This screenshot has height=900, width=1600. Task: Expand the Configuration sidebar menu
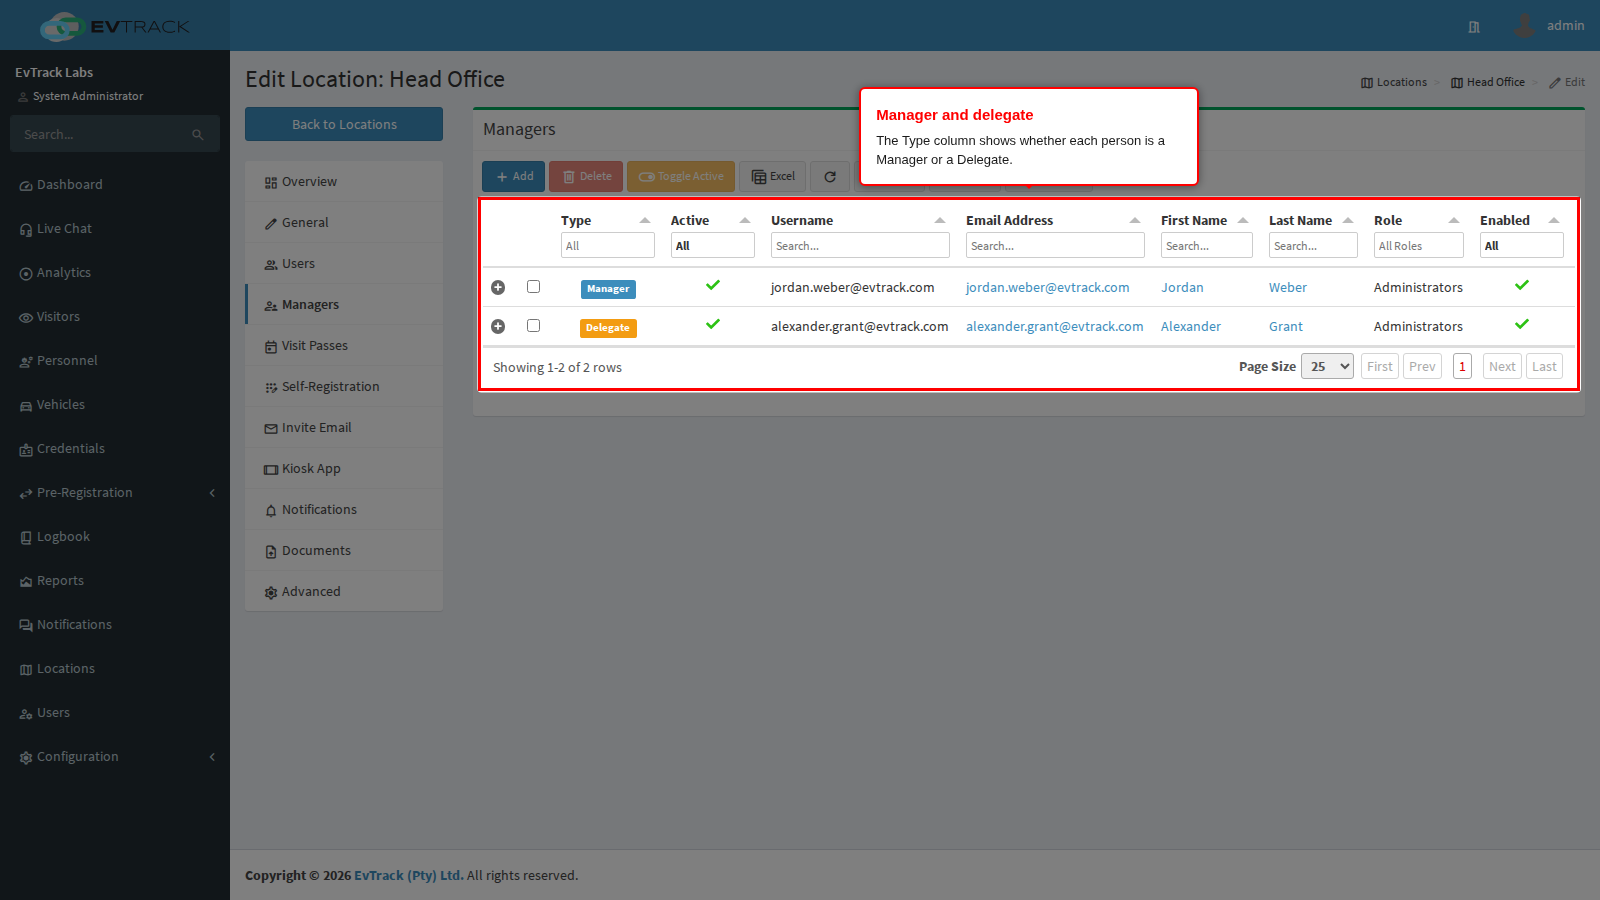(115, 757)
